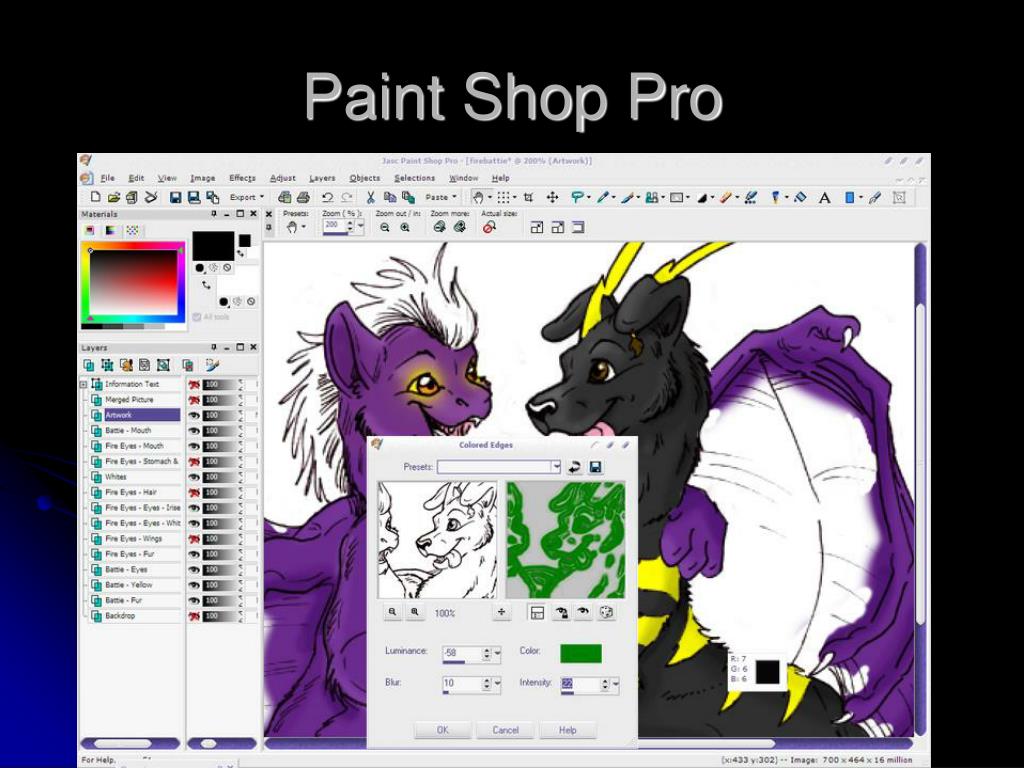Select the Dropper tool
Image resolution: width=1024 pixels, height=768 pixels.
[603, 197]
